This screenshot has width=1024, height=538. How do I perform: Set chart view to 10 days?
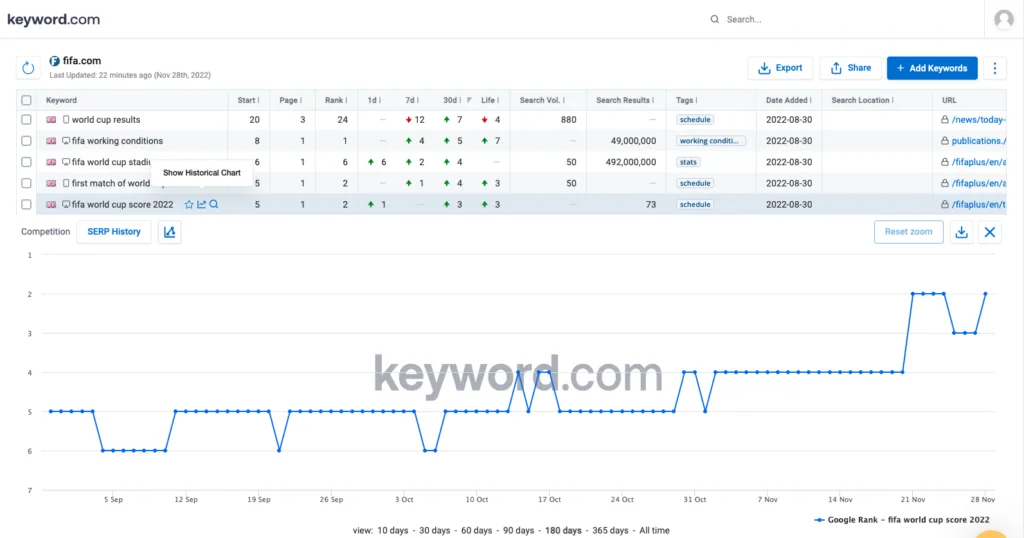392,530
